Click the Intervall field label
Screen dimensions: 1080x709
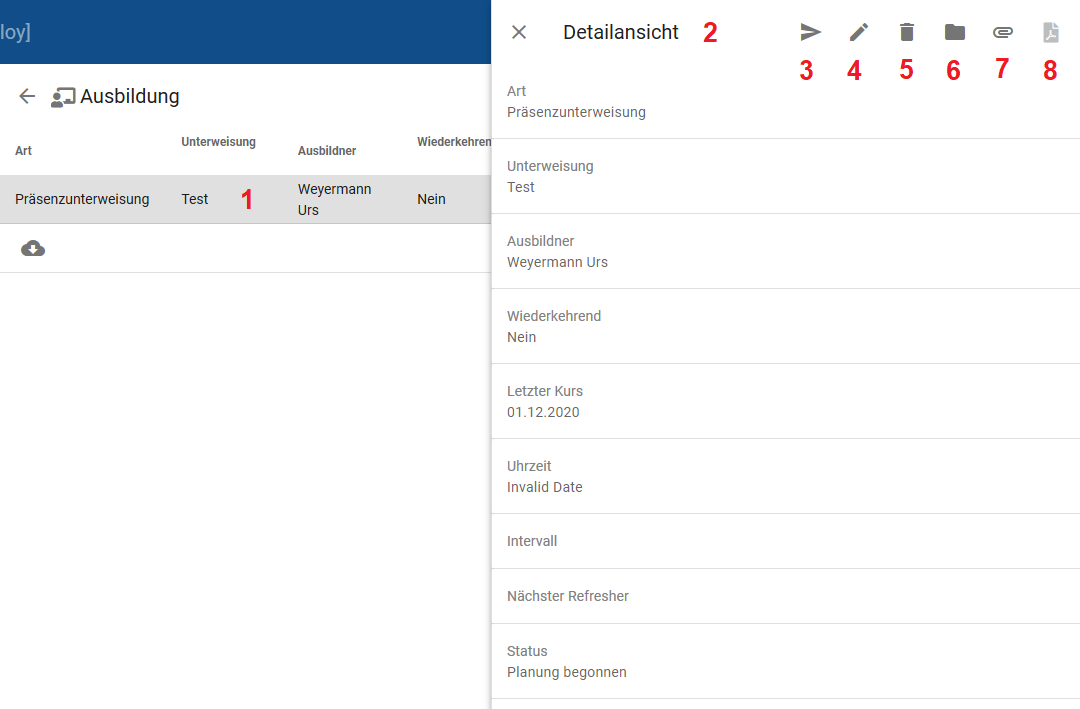tap(532, 542)
